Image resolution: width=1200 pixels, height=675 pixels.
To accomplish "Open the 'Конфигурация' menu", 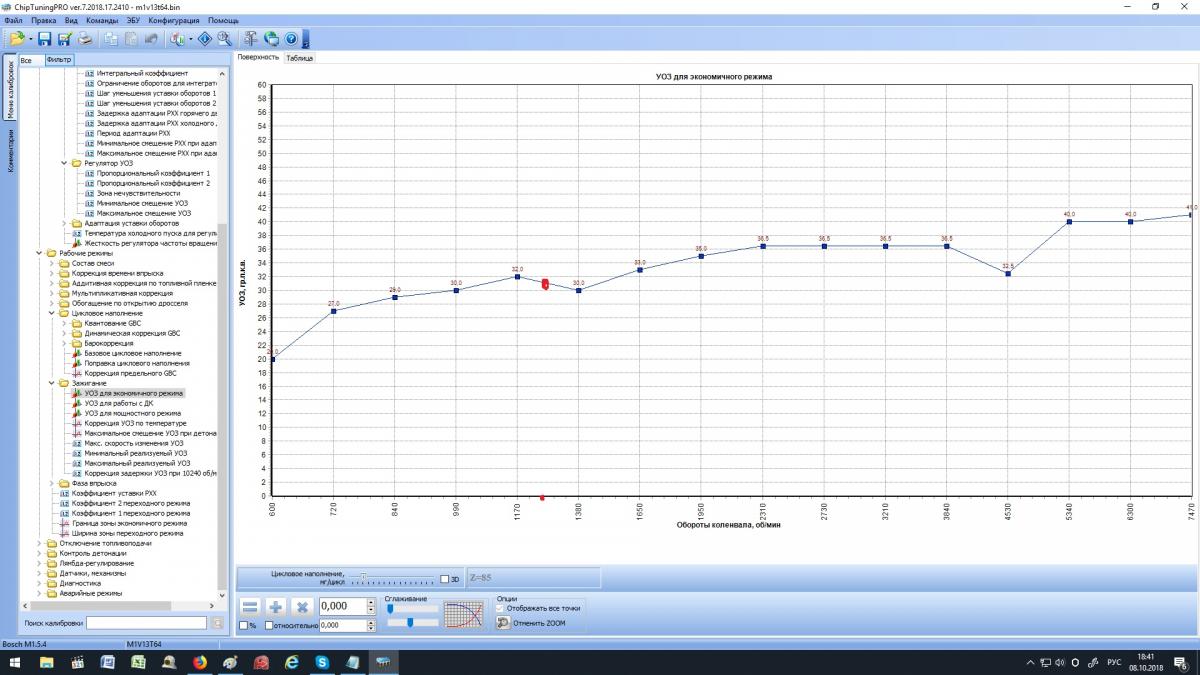I will click(x=174, y=20).
